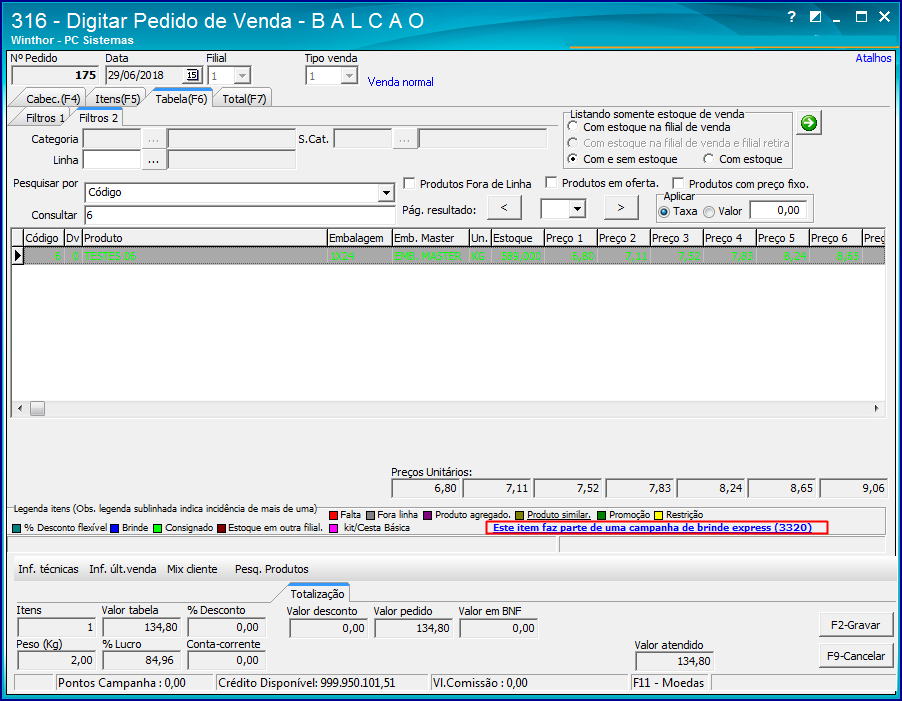Click the Aplicar value field 0,00
This screenshot has width=902, height=701.
point(778,211)
